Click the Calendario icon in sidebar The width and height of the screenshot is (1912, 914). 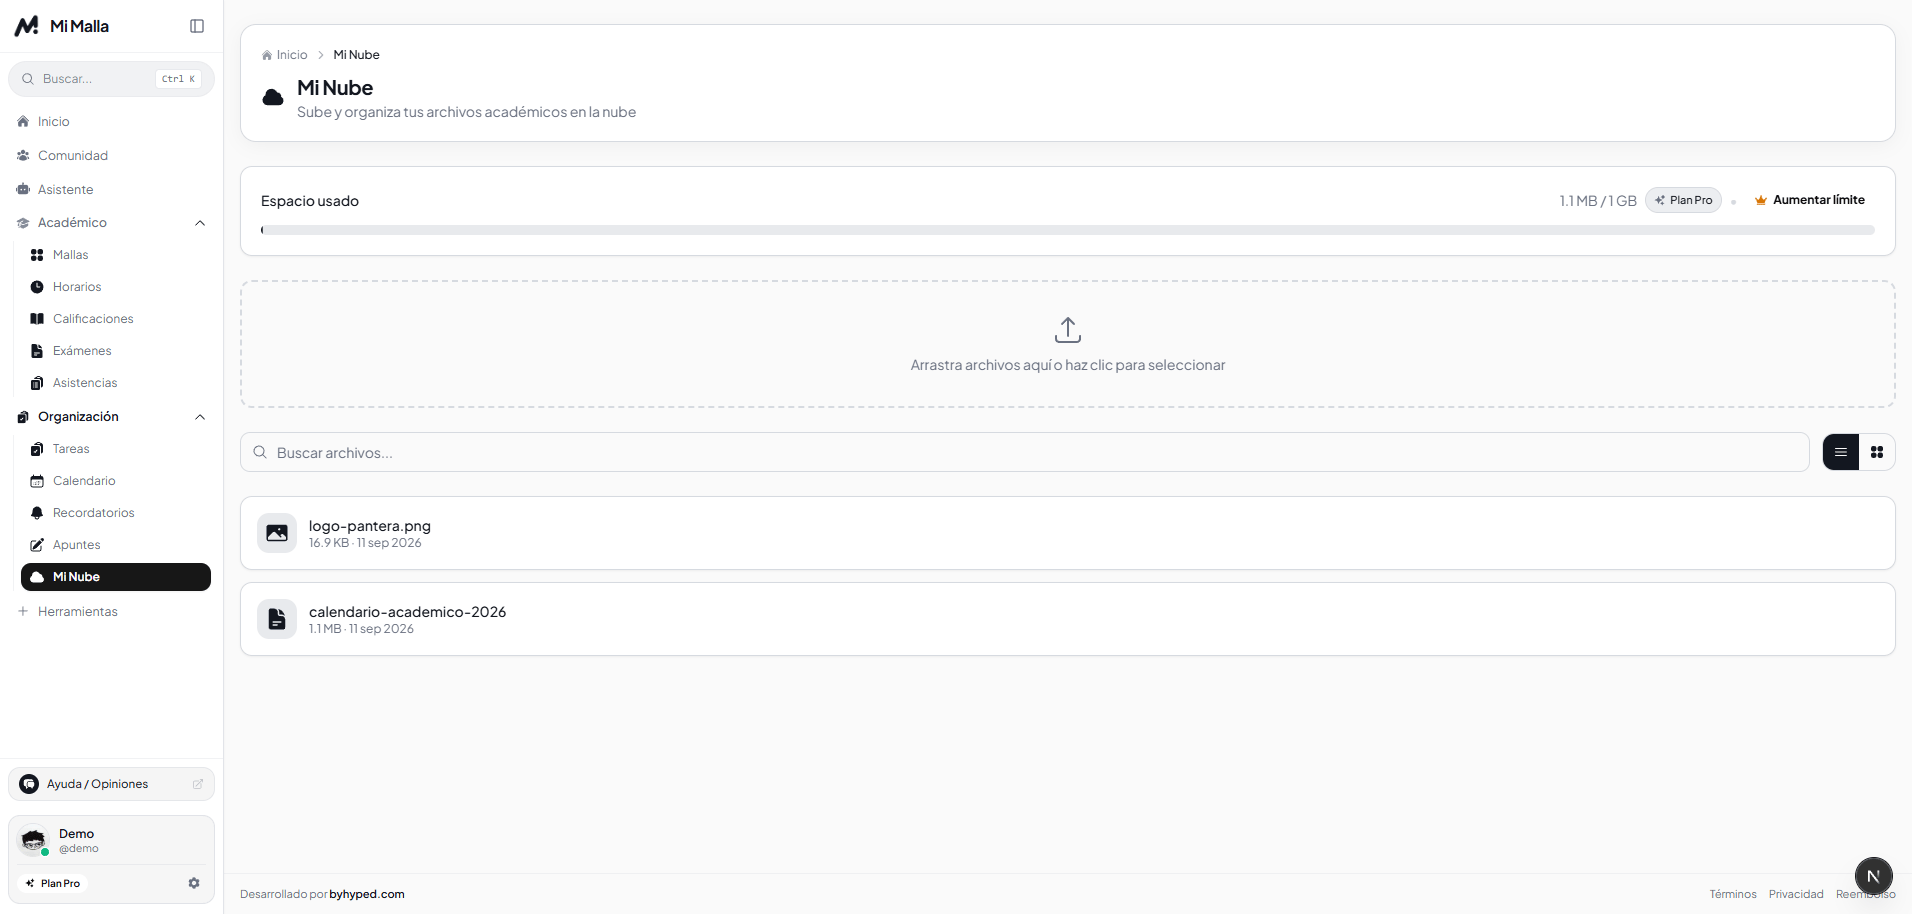[37, 481]
